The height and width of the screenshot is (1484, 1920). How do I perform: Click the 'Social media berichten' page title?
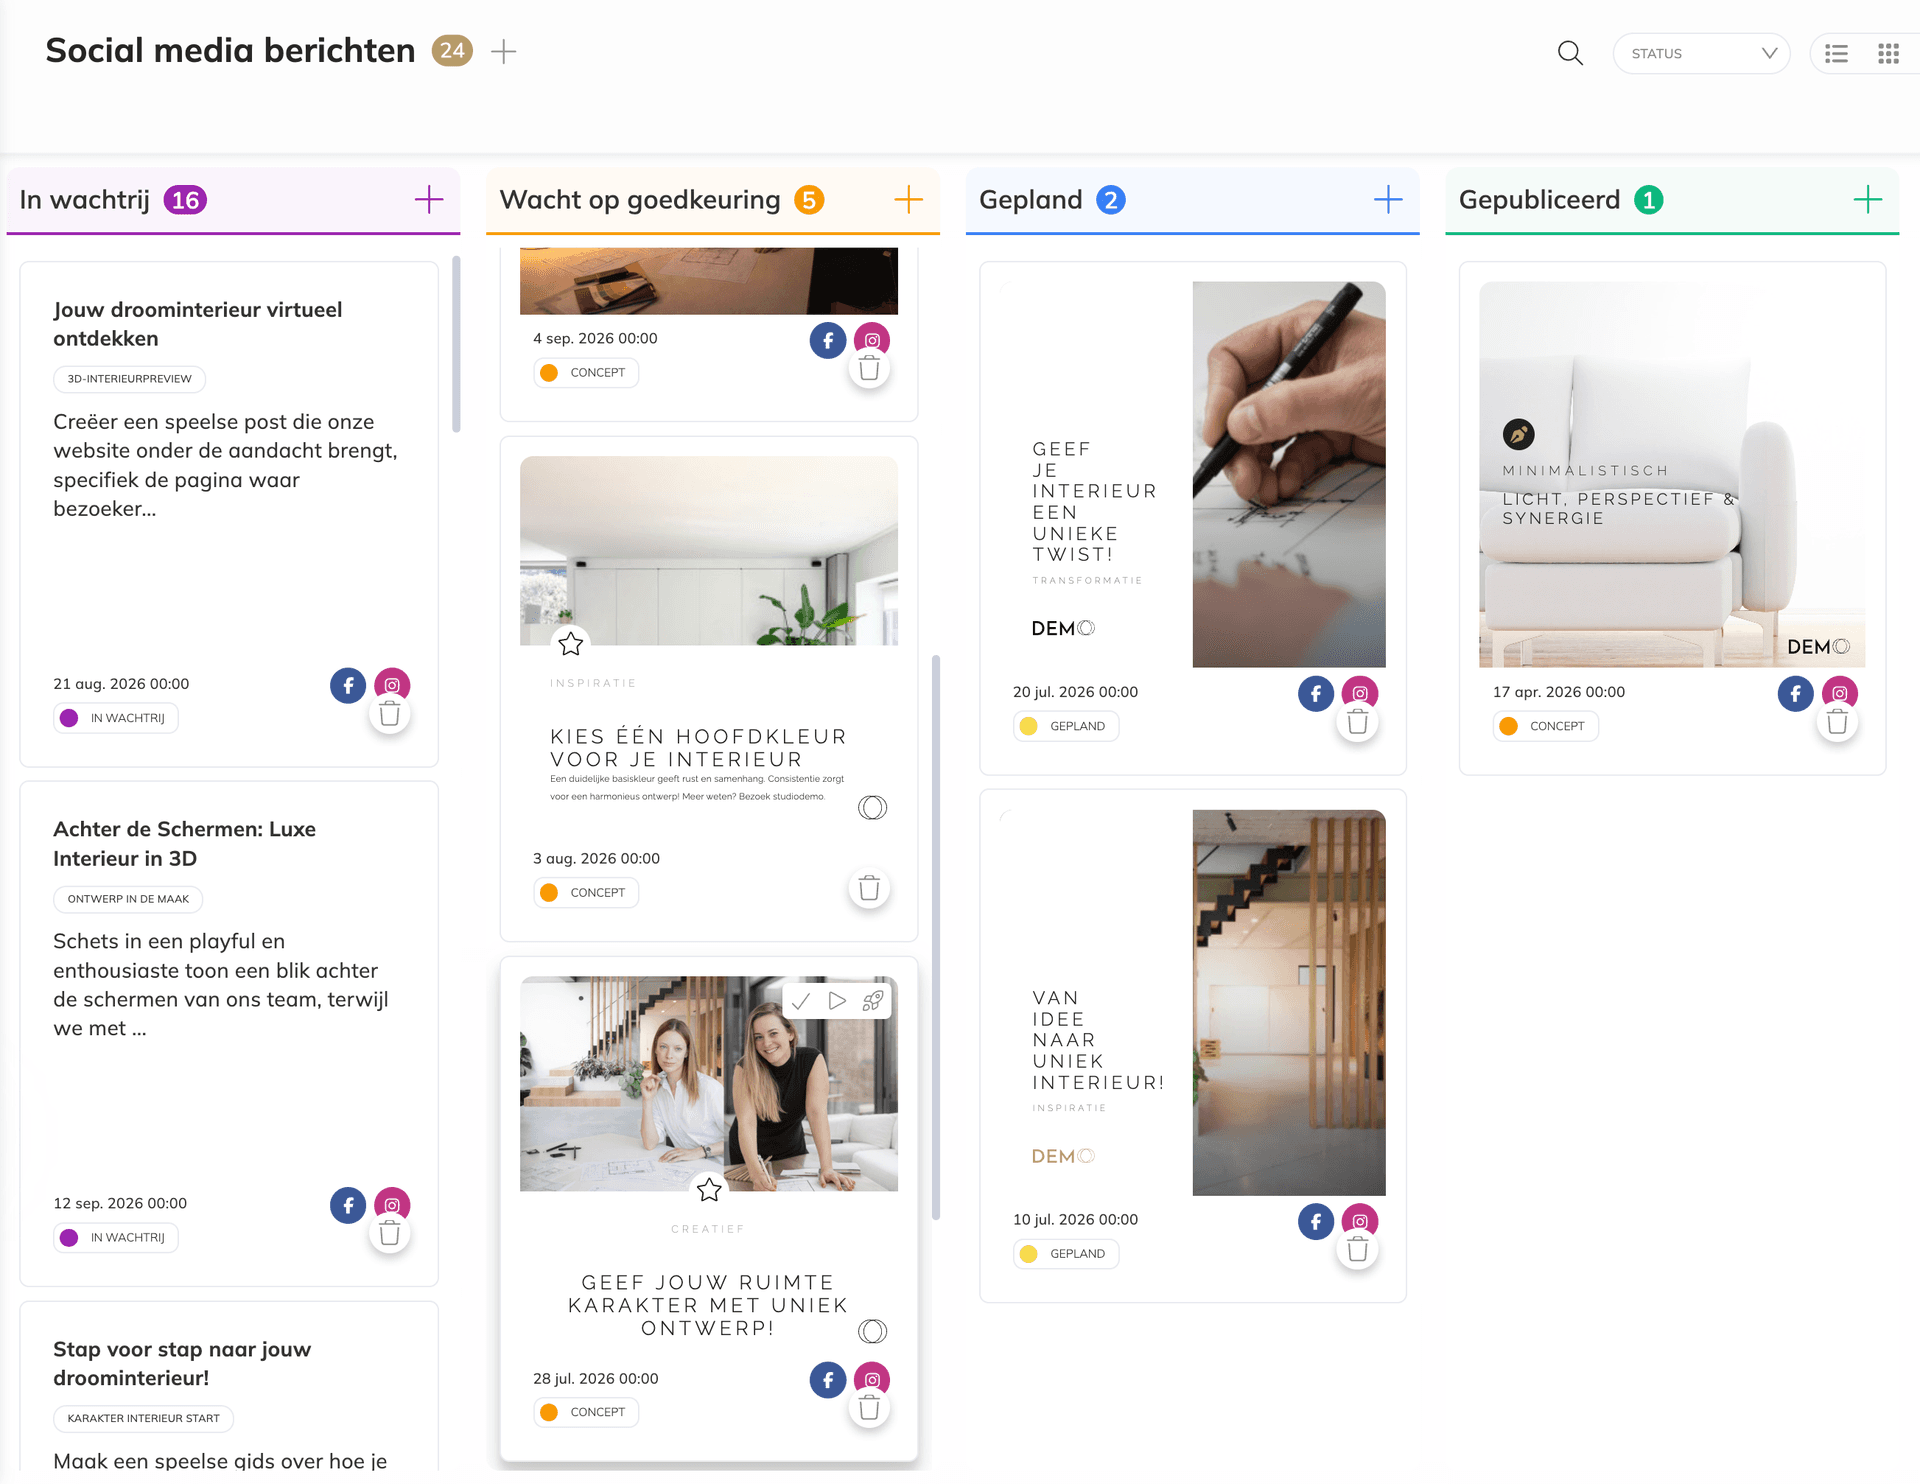pos(230,50)
